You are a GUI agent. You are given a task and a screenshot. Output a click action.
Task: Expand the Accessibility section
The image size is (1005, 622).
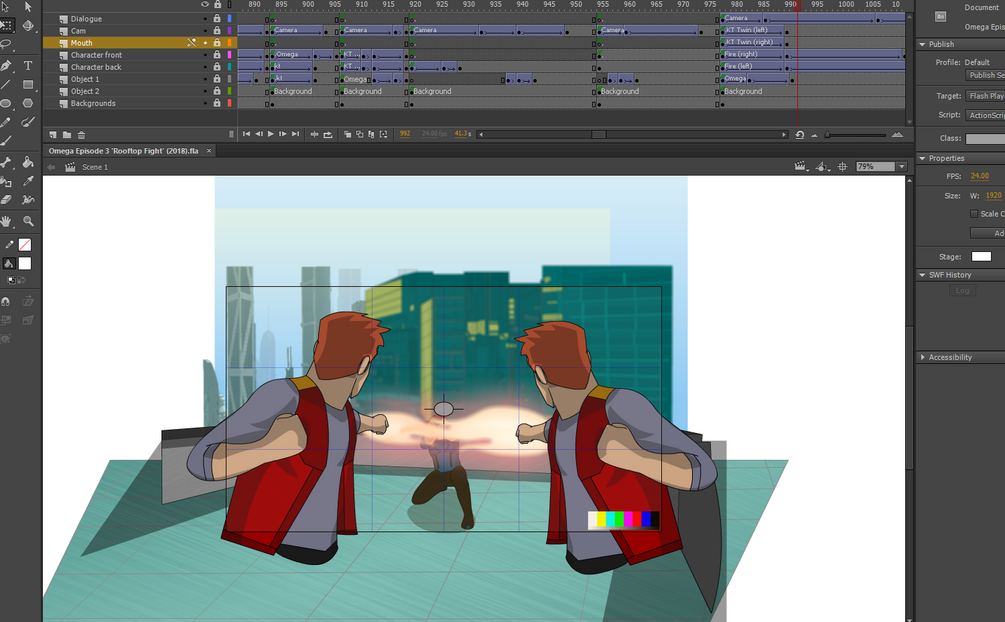pyautogui.click(x=922, y=357)
